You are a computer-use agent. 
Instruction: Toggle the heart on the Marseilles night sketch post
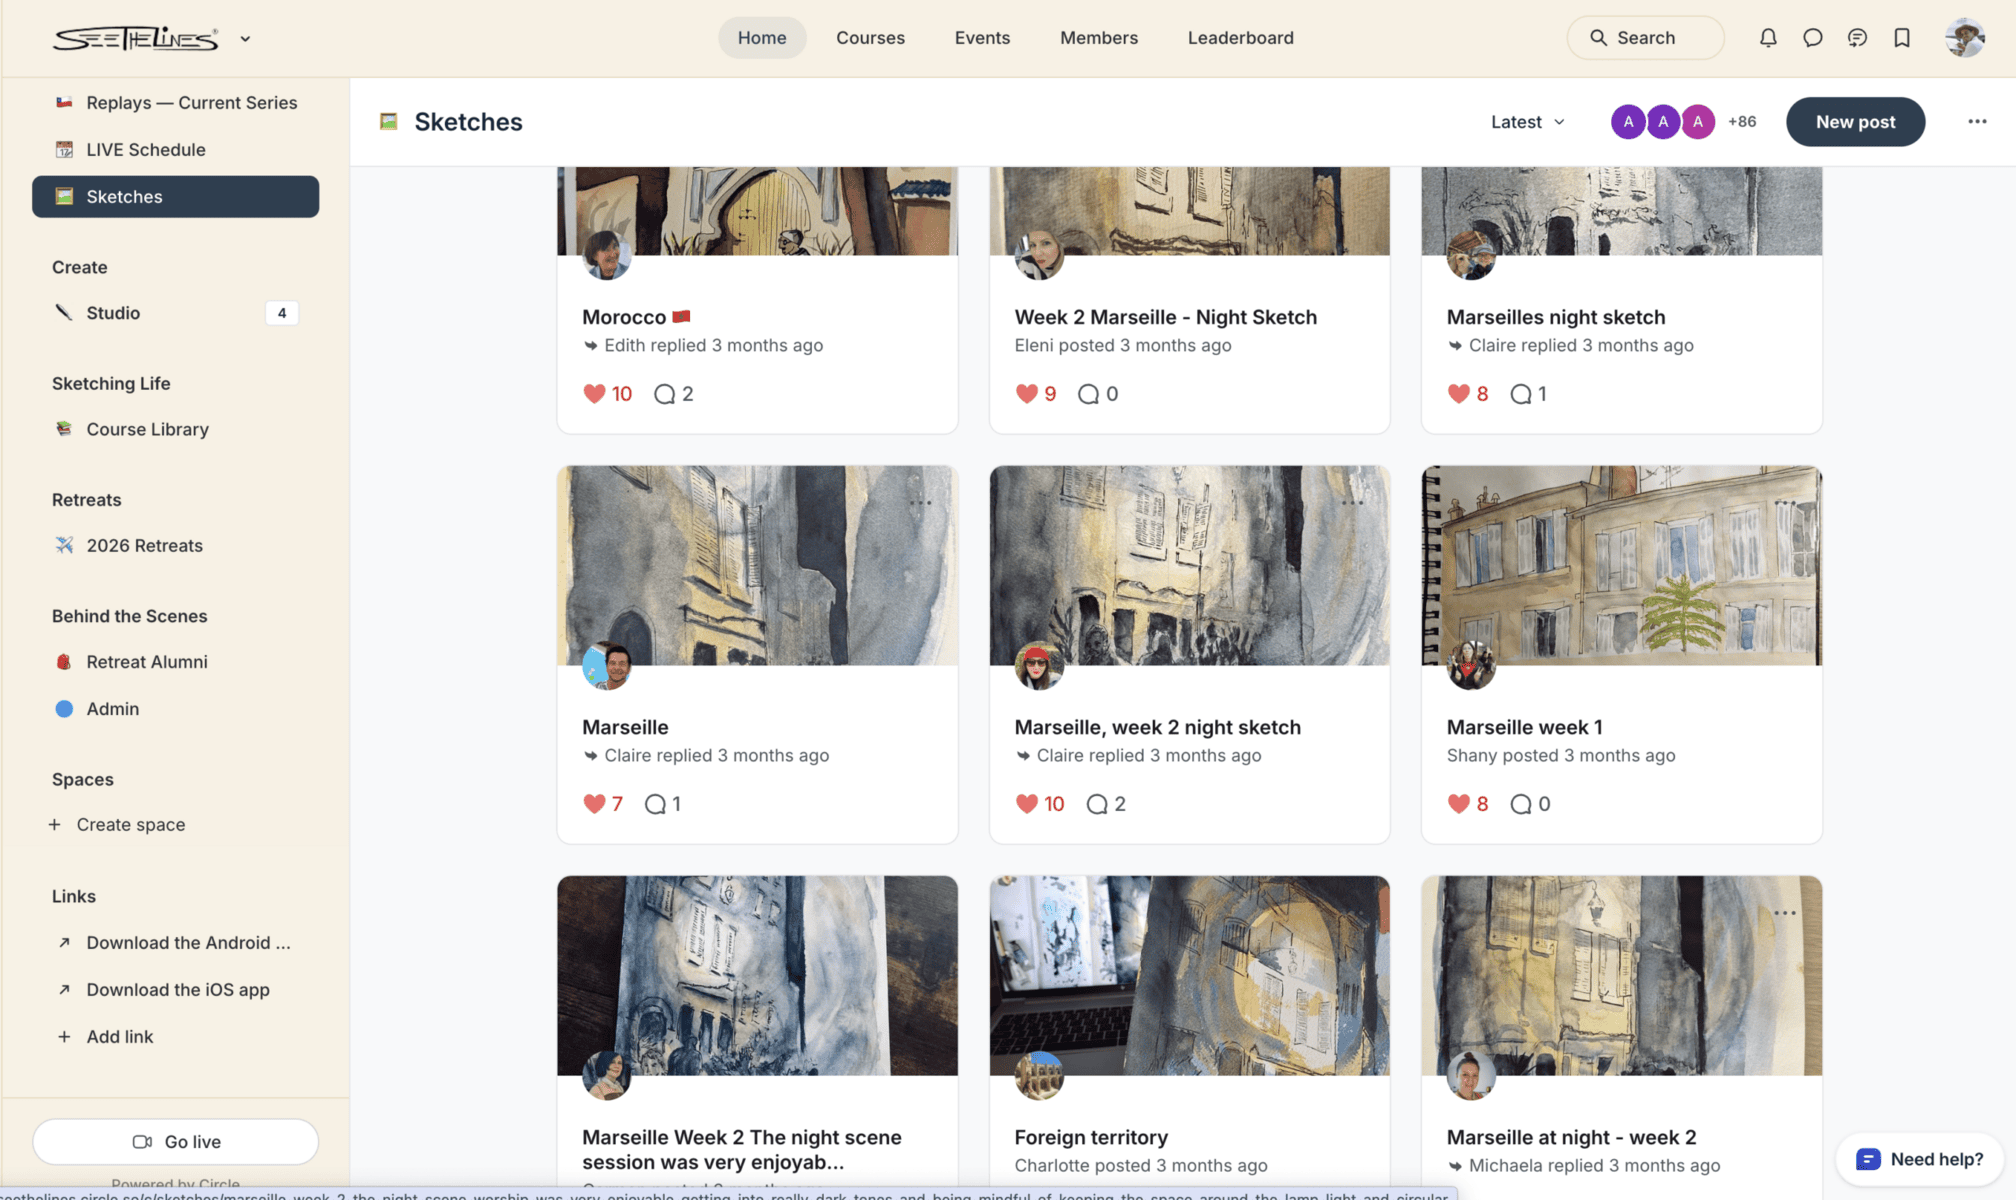pyautogui.click(x=1458, y=394)
